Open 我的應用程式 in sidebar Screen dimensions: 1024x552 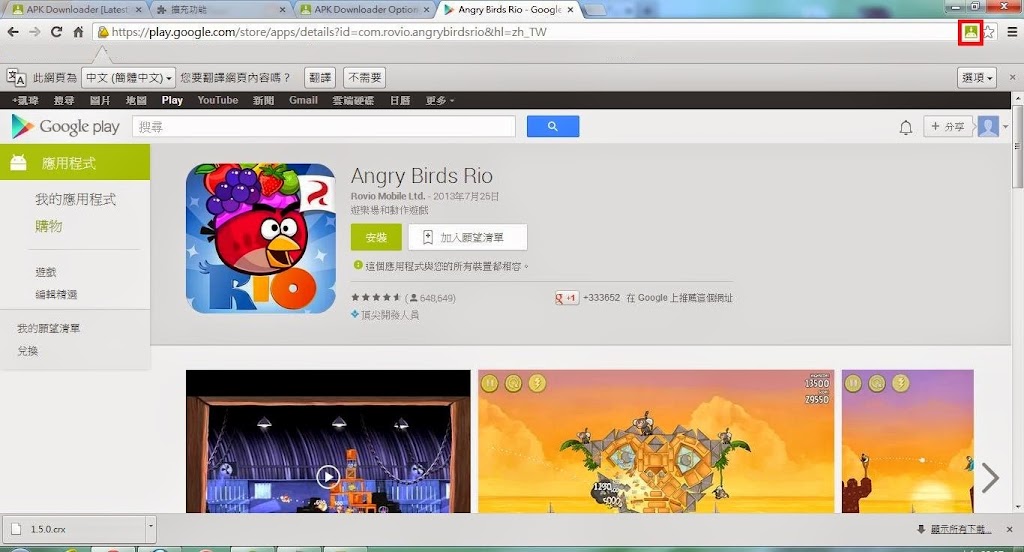pos(76,200)
